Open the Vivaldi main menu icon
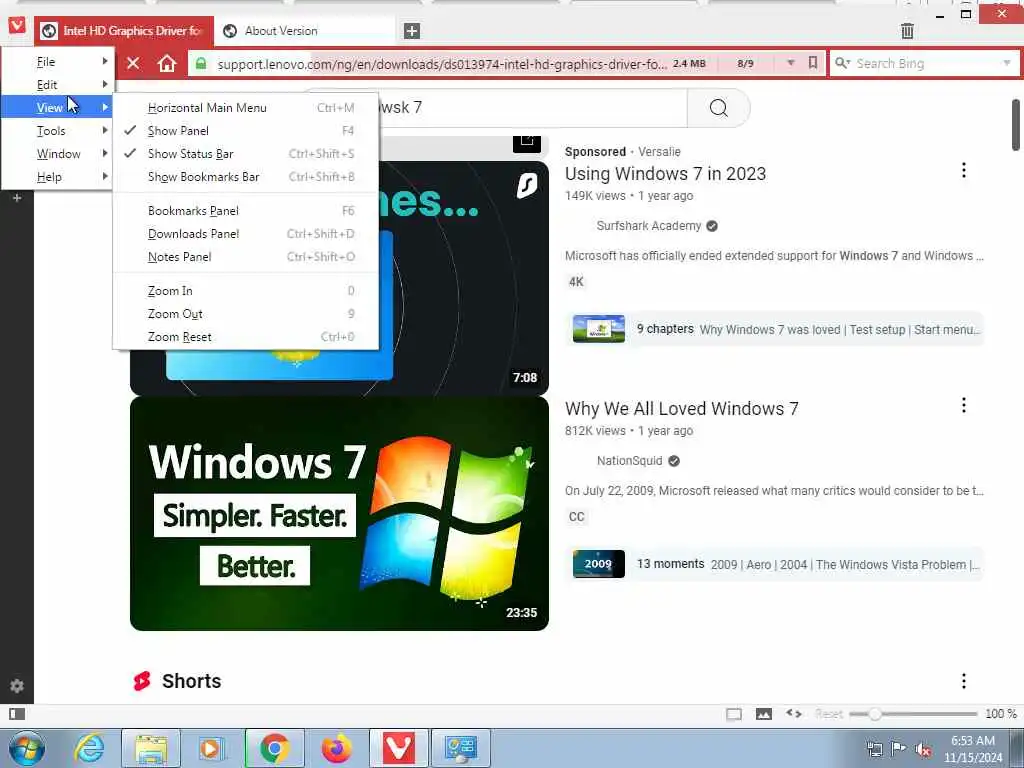The image size is (1024, 768). tap(17, 25)
